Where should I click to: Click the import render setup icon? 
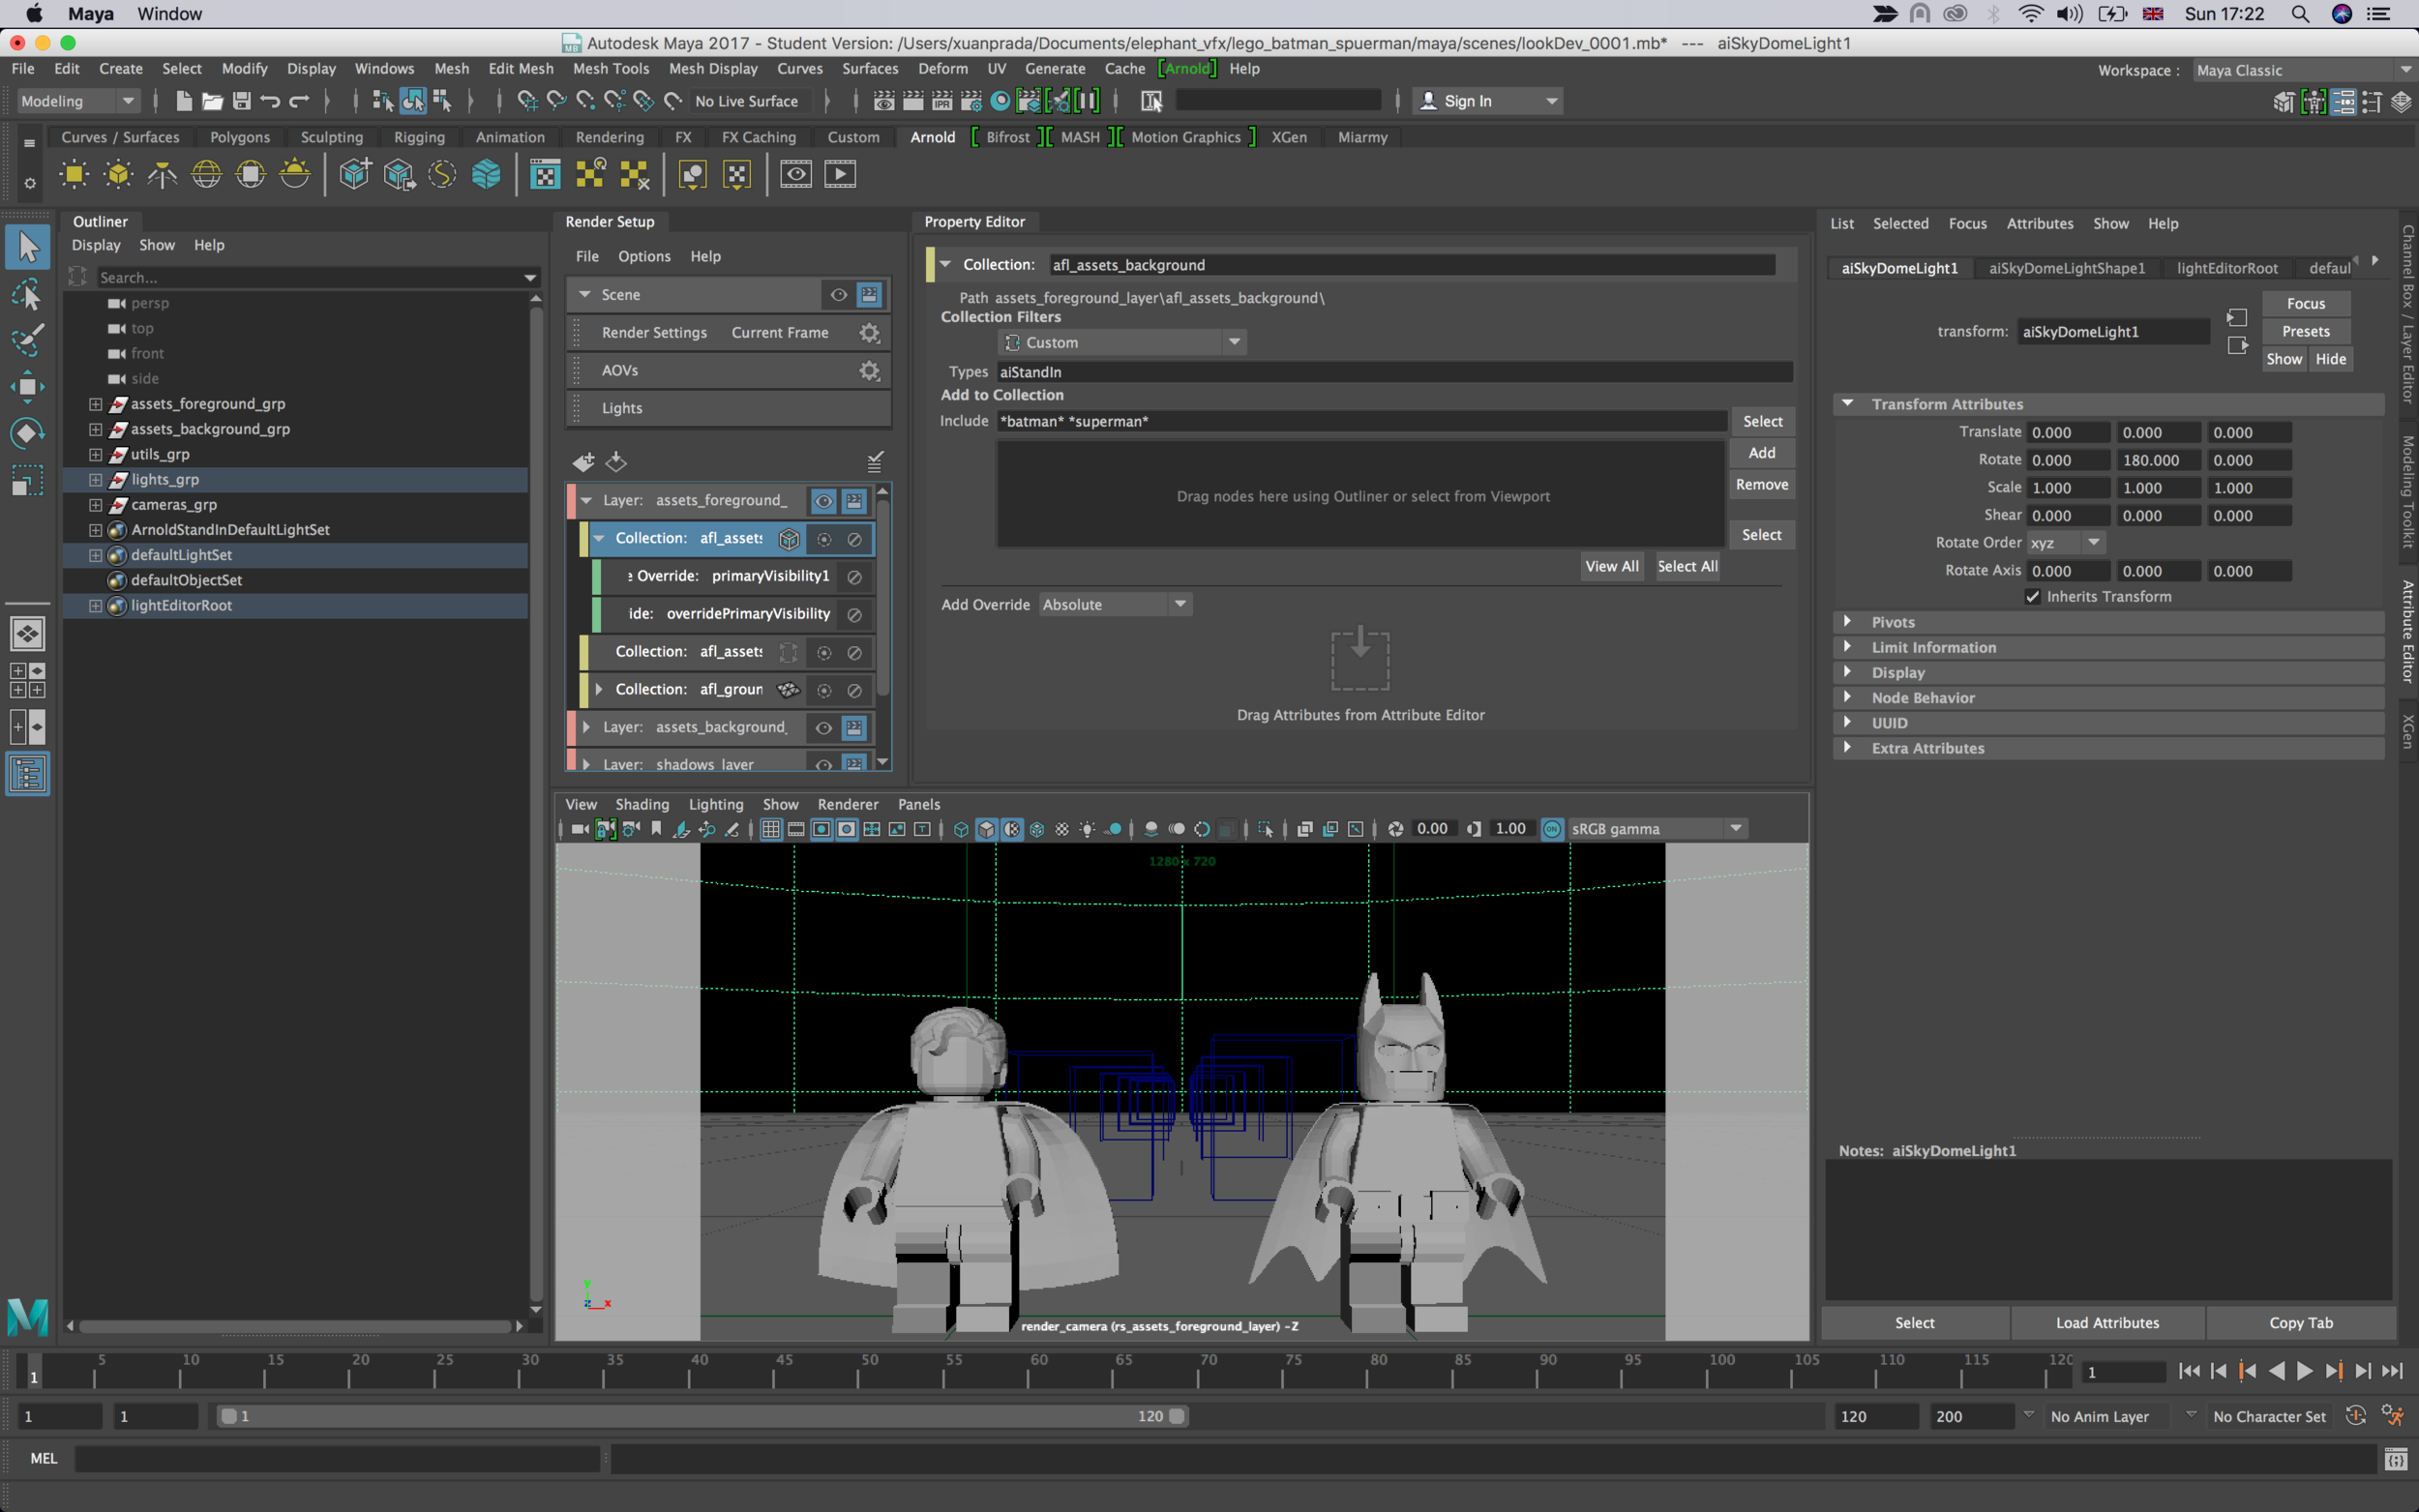[616, 462]
